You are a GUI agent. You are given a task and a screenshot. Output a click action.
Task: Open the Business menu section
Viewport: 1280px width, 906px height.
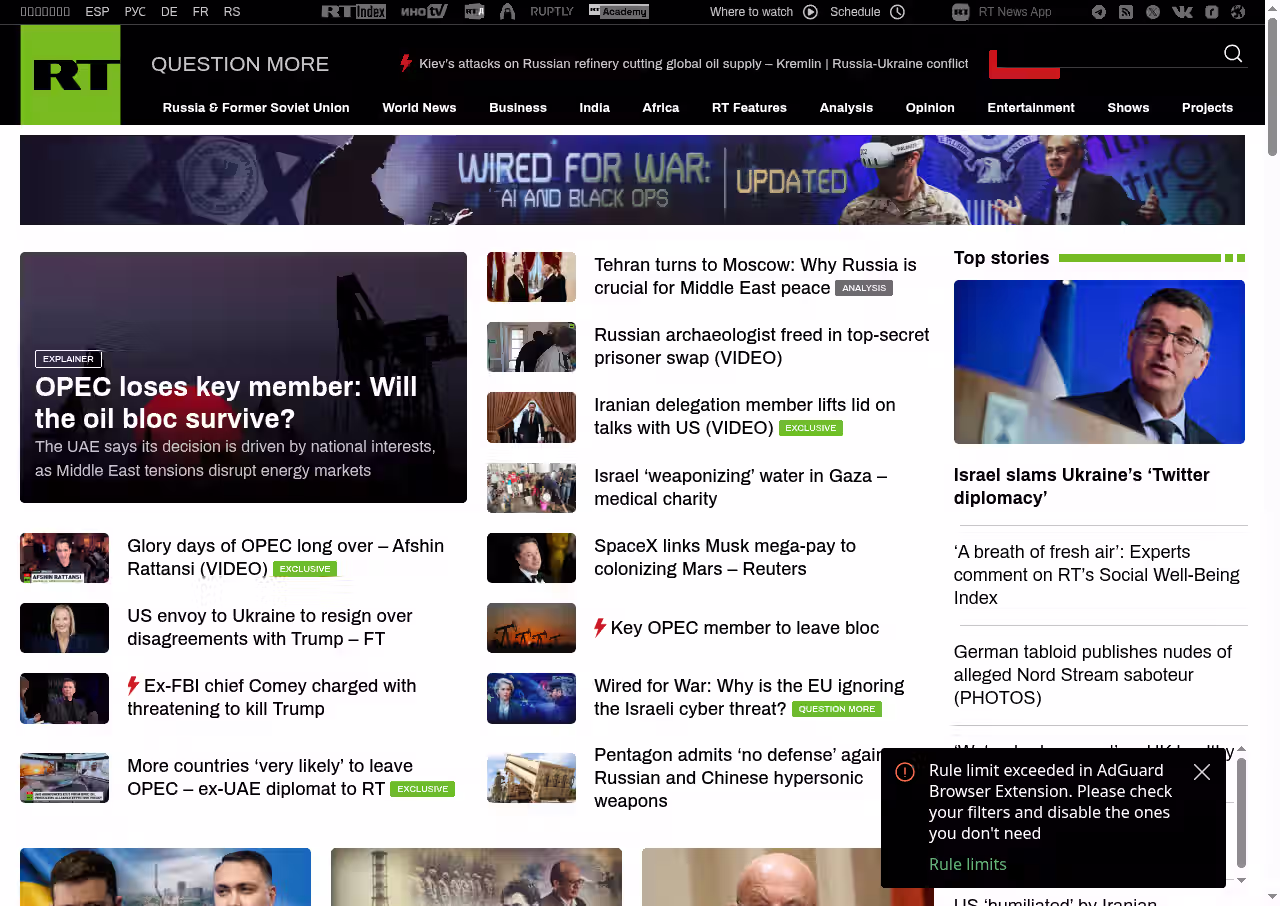pyautogui.click(x=517, y=108)
